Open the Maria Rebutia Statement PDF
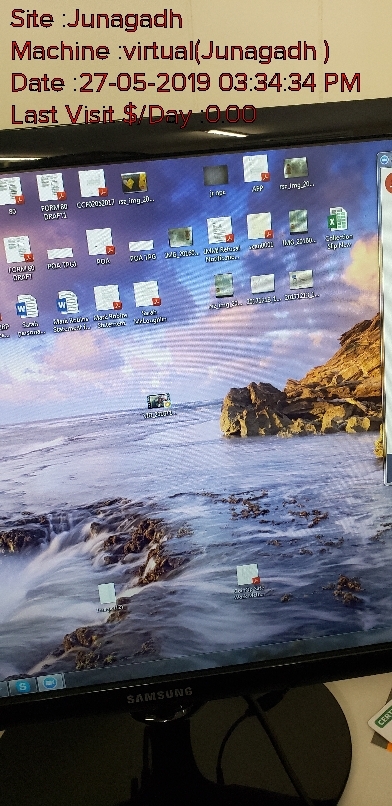Screen dimensions: 392x806 point(108,306)
